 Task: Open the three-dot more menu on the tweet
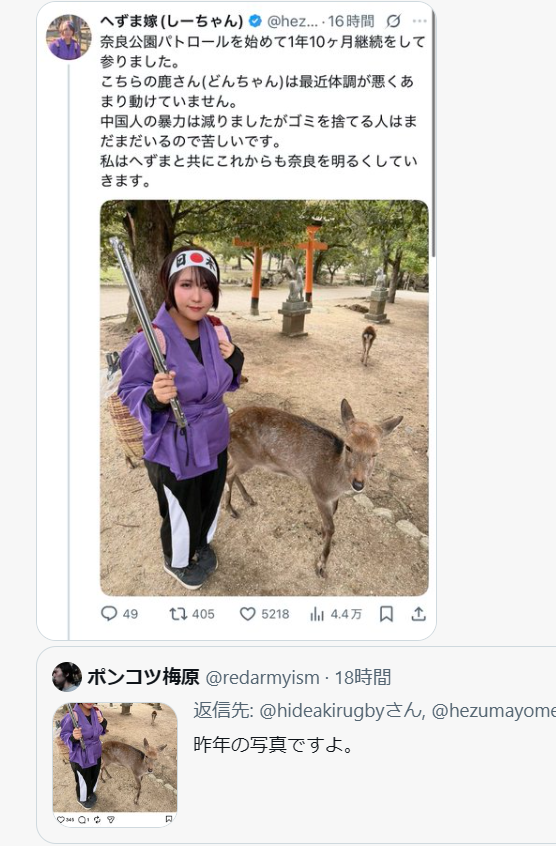(420, 21)
